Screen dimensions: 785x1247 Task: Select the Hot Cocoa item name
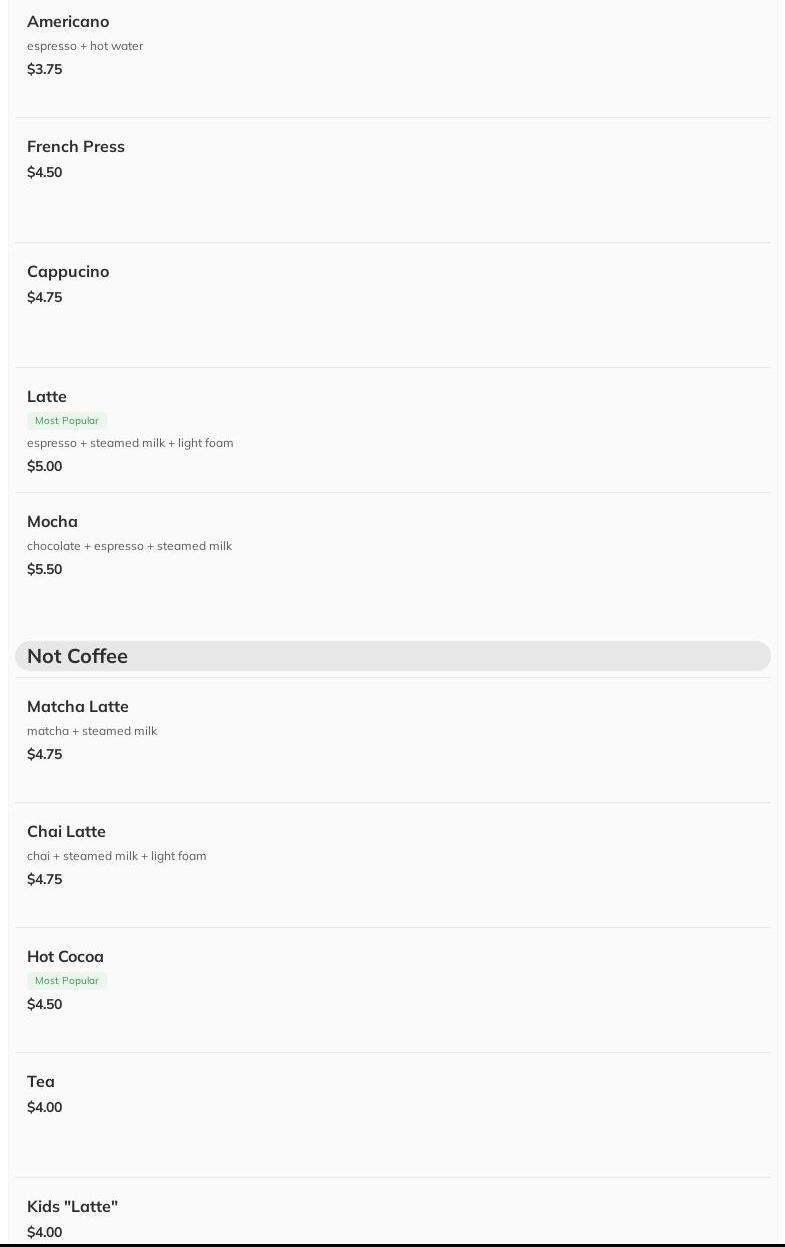(65, 957)
